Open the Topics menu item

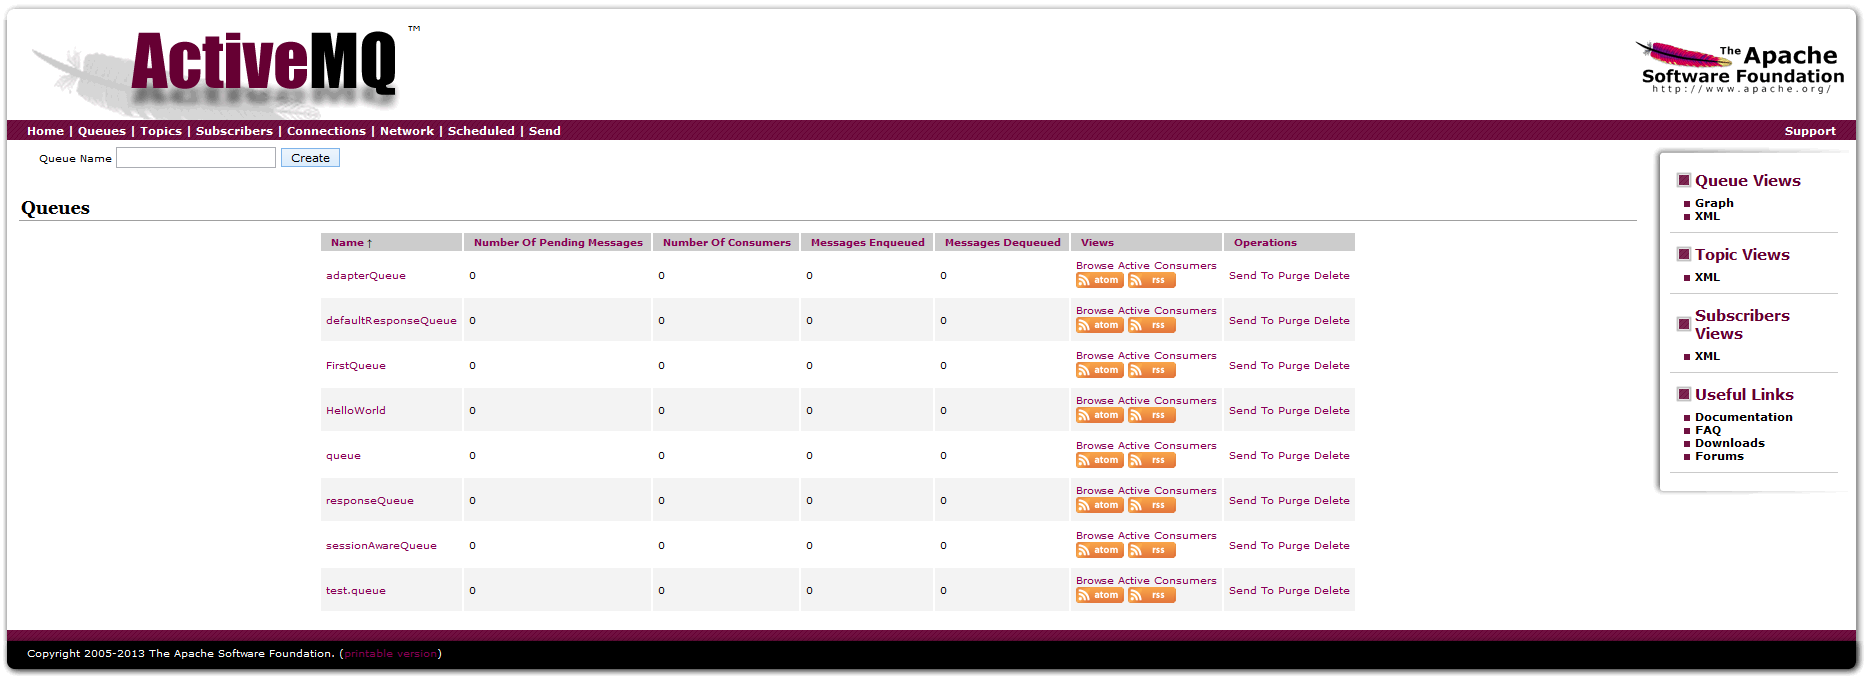tap(161, 131)
